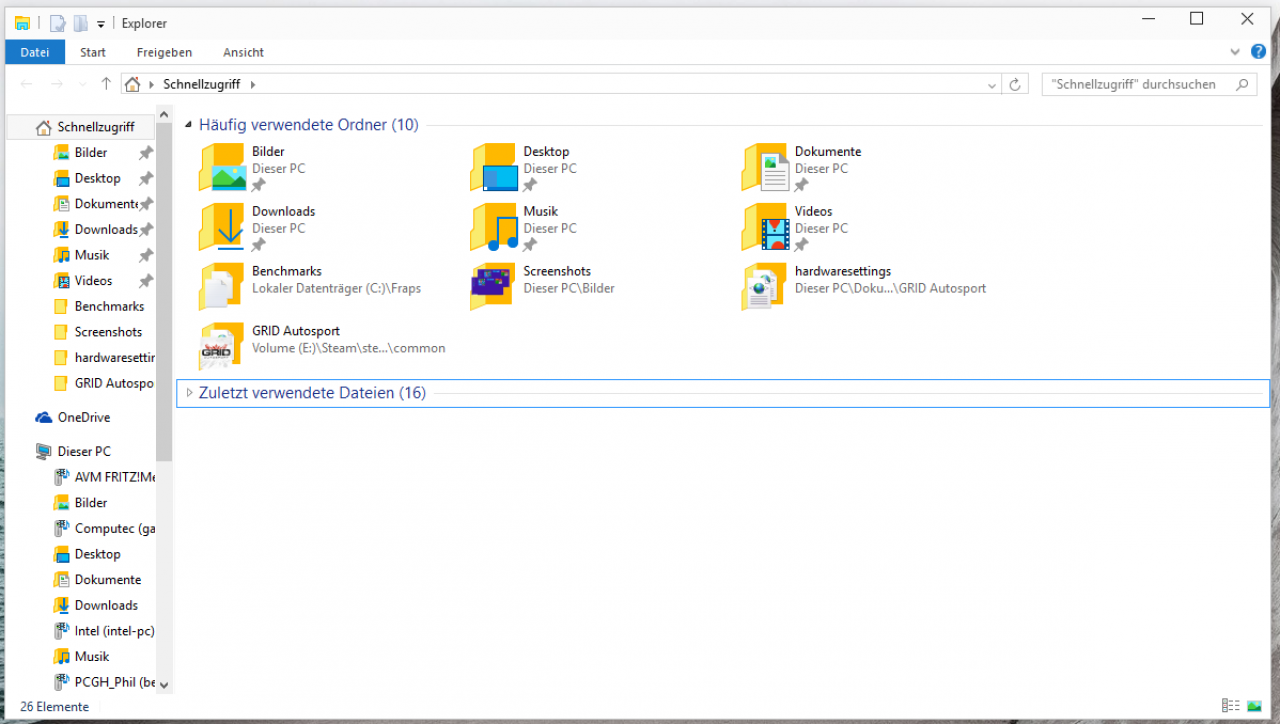Viewport: 1280px width, 724px height.
Task: Expand the ribbon with the chevron
Action: (1235, 51)
